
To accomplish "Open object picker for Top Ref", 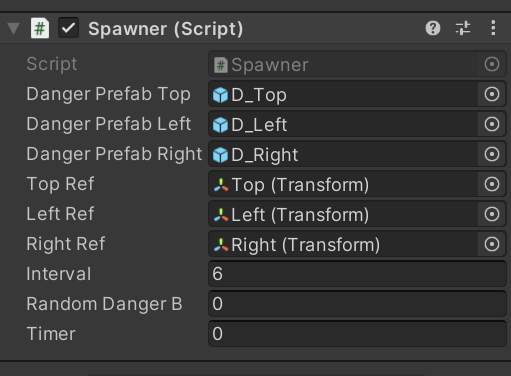I will 492,184.
